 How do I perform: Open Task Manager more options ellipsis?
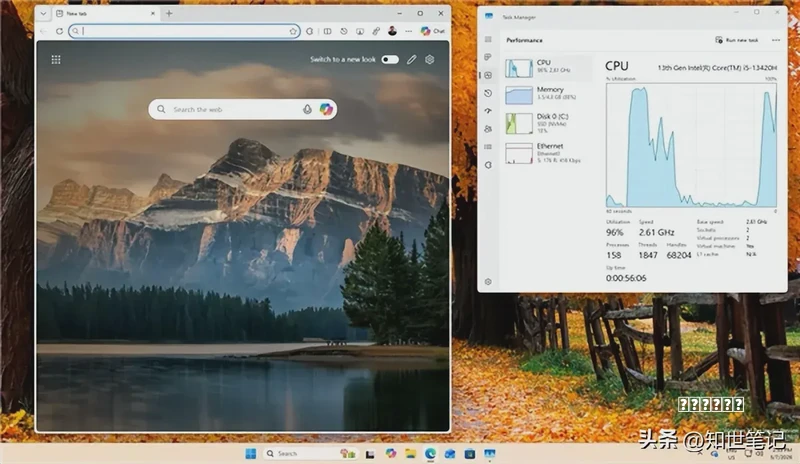click(776, 40)
